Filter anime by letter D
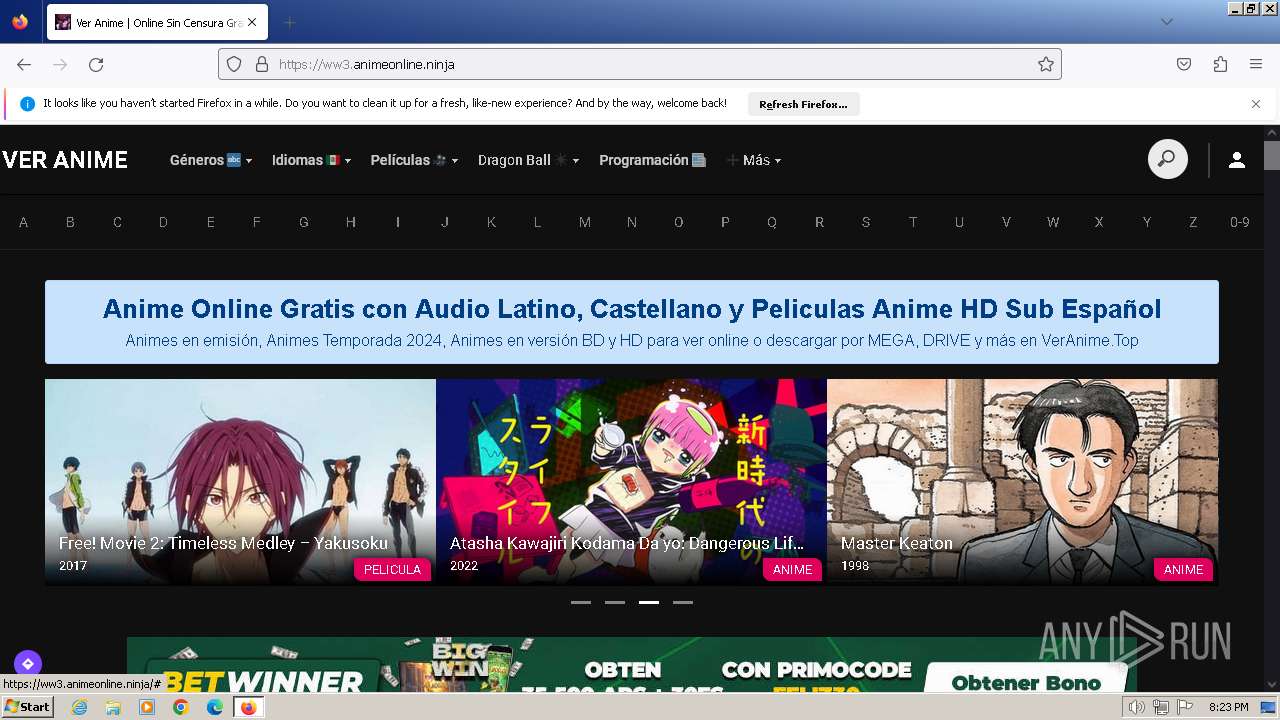Screen dimensions: 1280x720 (x=163, y=222)
